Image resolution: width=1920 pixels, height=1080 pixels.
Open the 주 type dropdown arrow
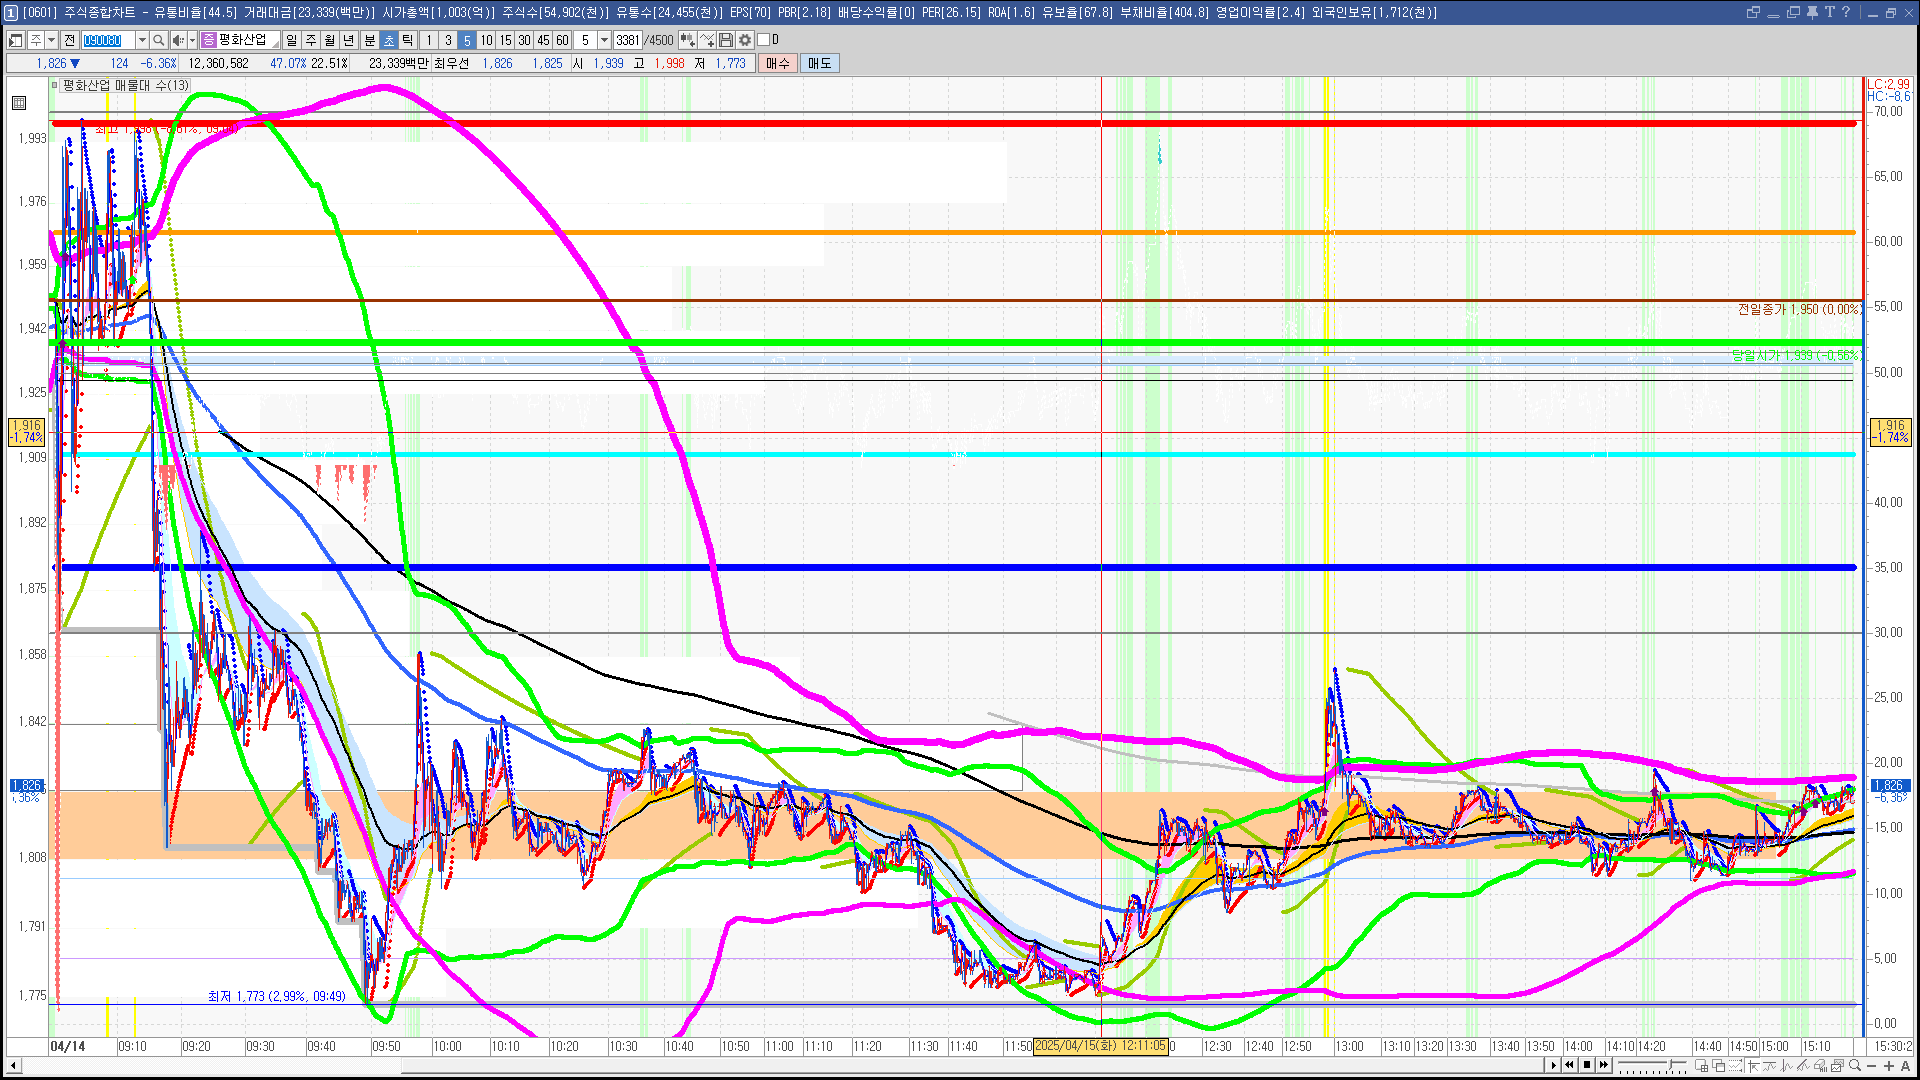coord(51,40)
